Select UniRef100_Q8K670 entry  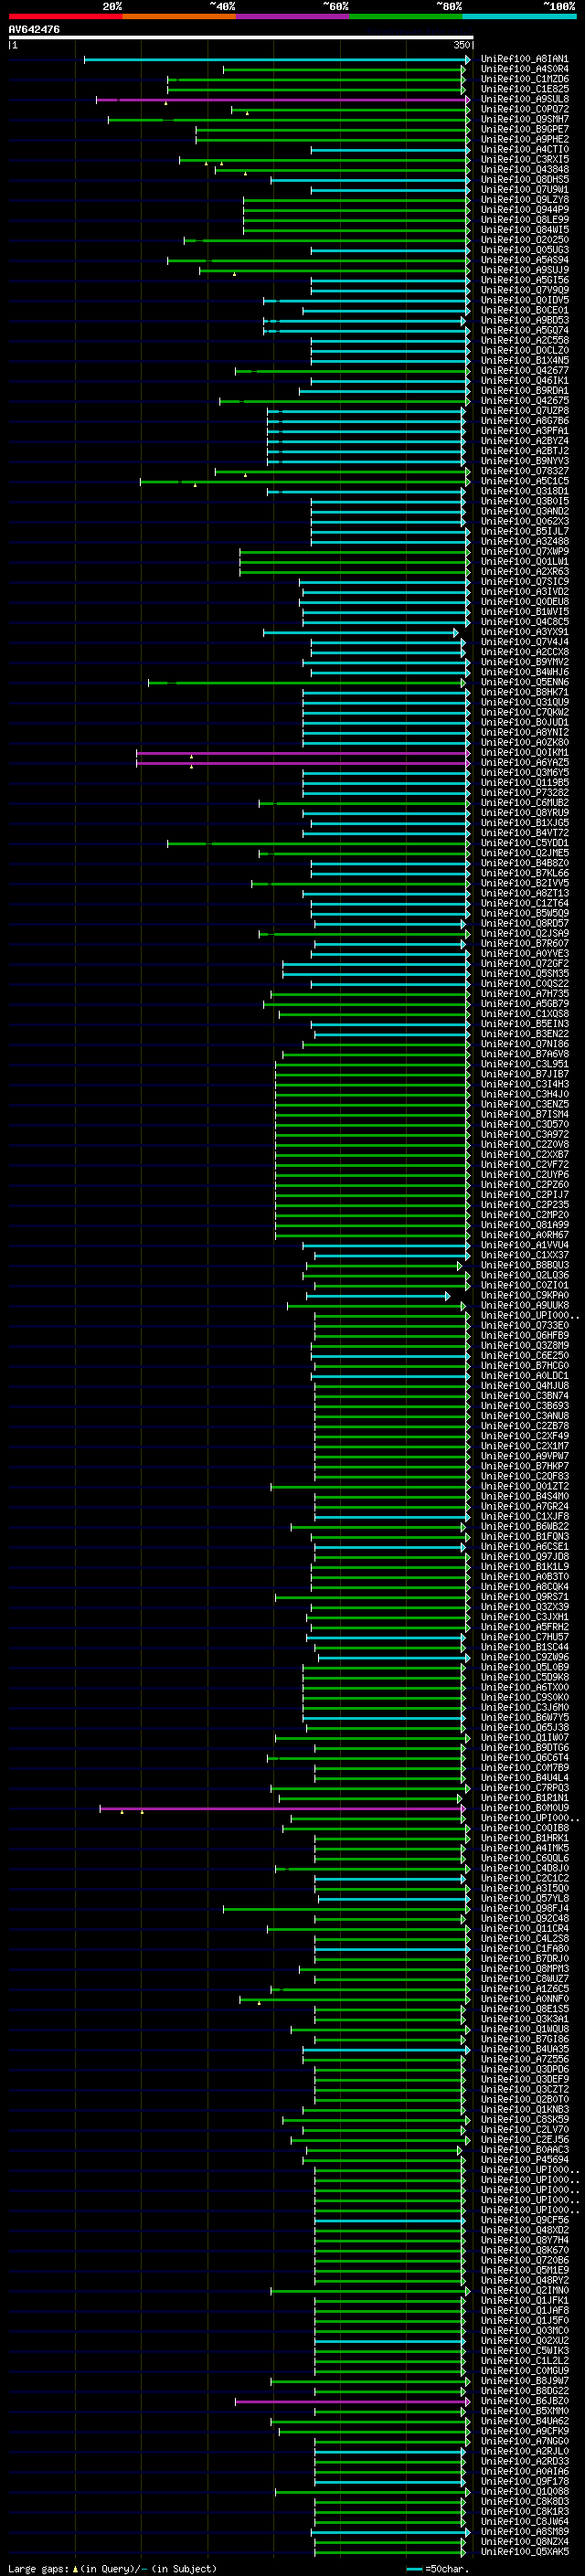[x=524, y=2251]
